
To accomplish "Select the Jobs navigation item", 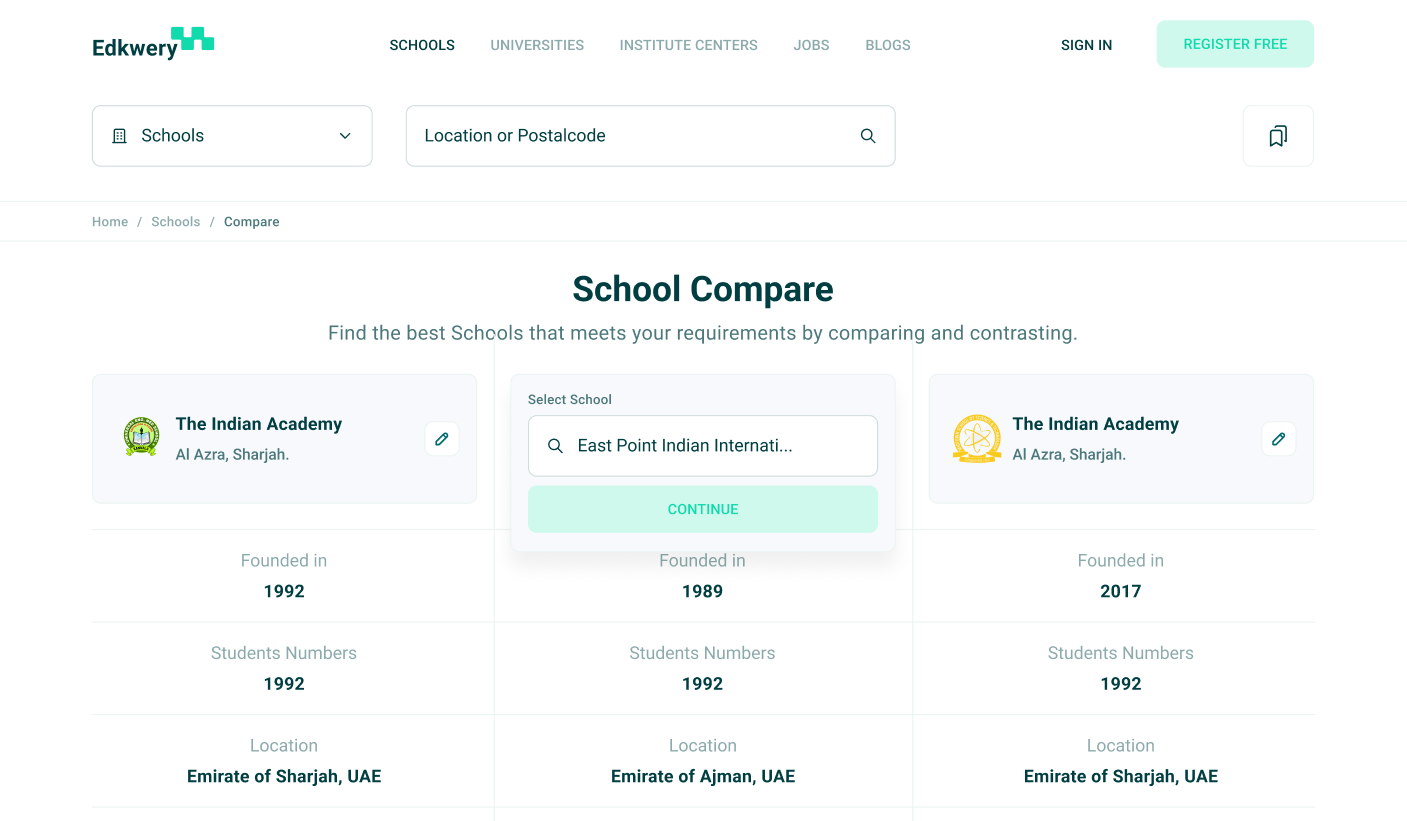I will pos(811,45).
